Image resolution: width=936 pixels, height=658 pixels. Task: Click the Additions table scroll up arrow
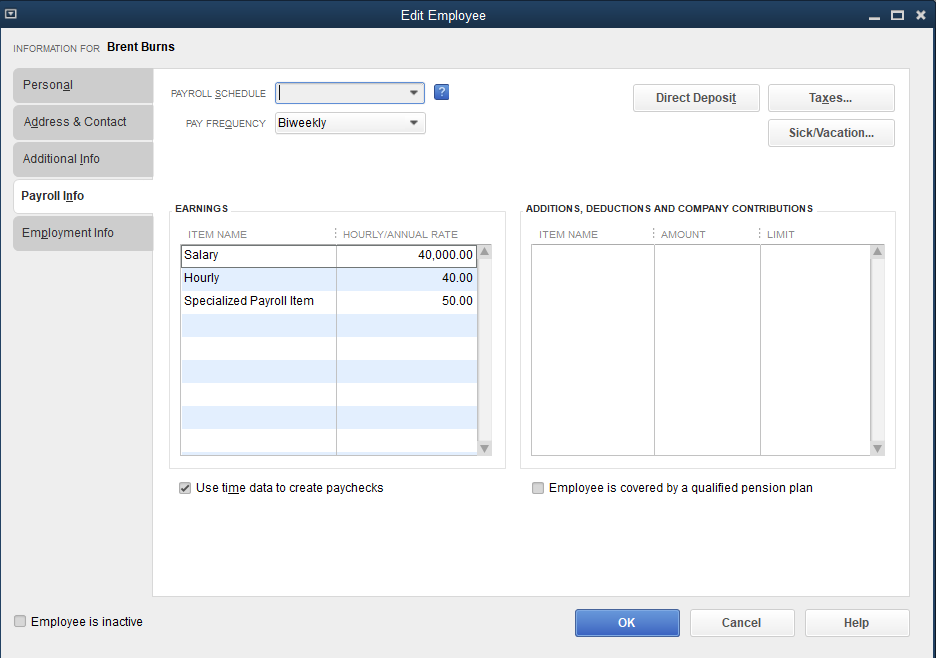(878, 251)
